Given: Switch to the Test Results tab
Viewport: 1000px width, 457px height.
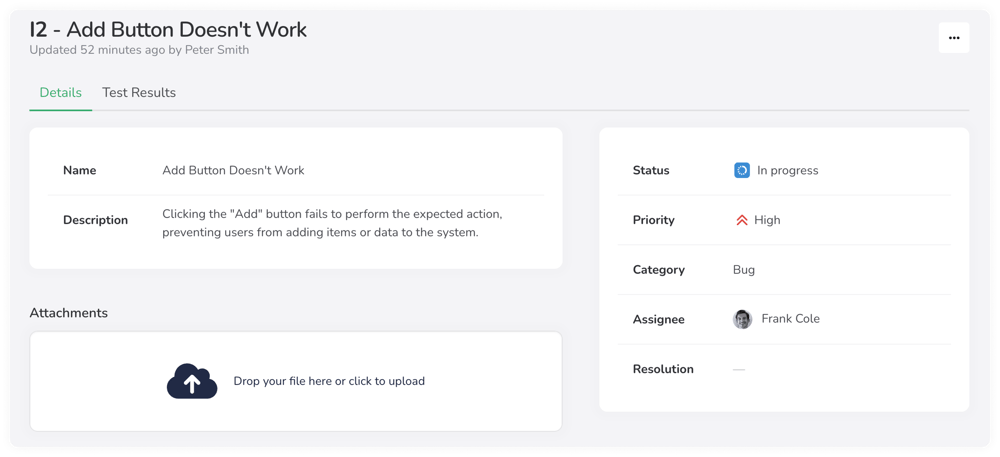Looking at the screenshot, I should pyautogui.click(x=139, y=93).
